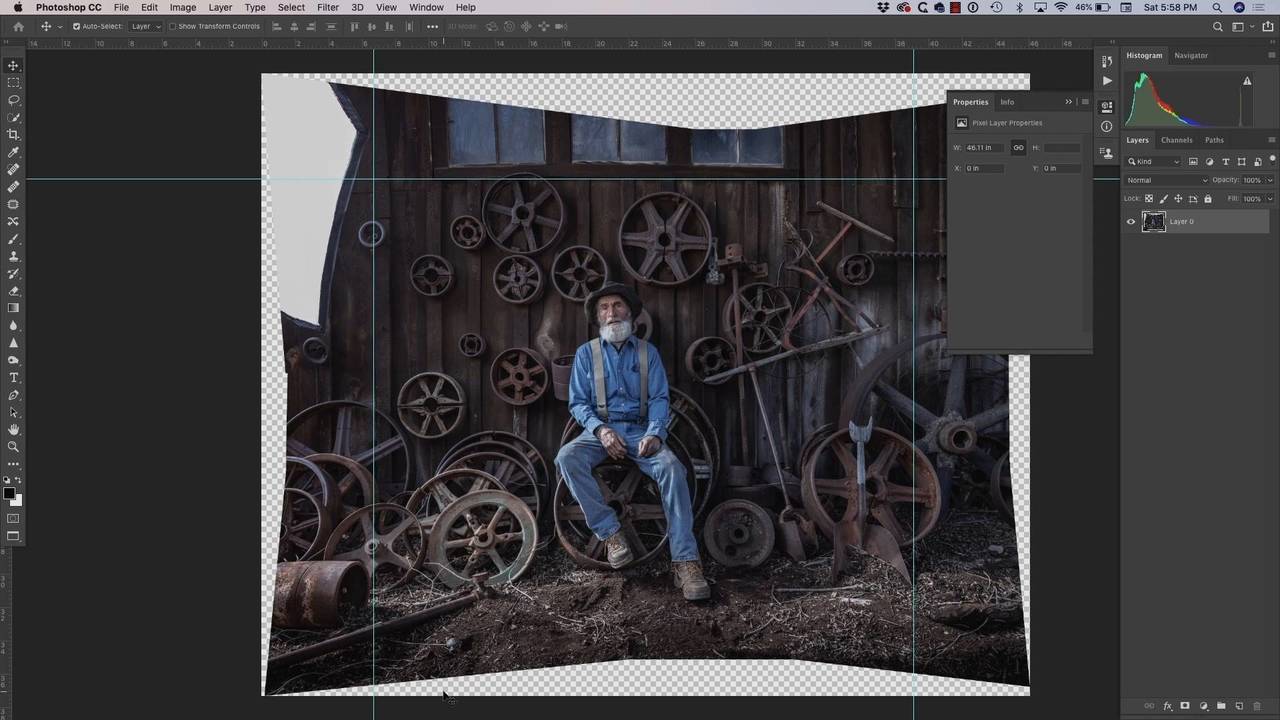Click the W width field in Properties

coord(984,148)
